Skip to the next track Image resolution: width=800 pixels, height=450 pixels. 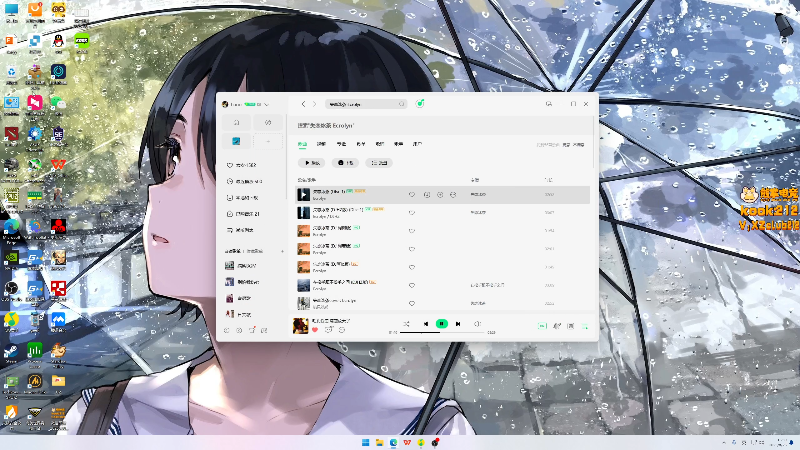click(x=458, y=324)
